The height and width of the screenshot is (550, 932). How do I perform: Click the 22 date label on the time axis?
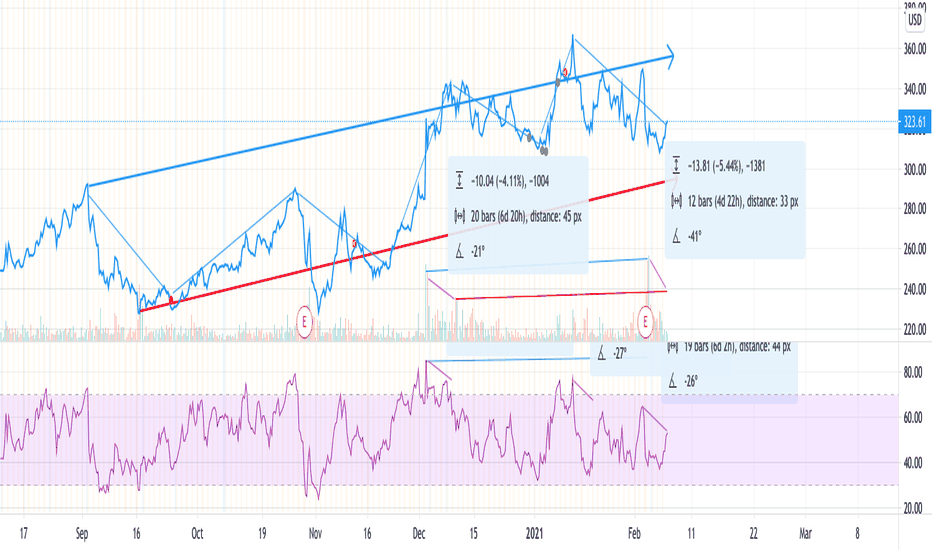[753, 533]
